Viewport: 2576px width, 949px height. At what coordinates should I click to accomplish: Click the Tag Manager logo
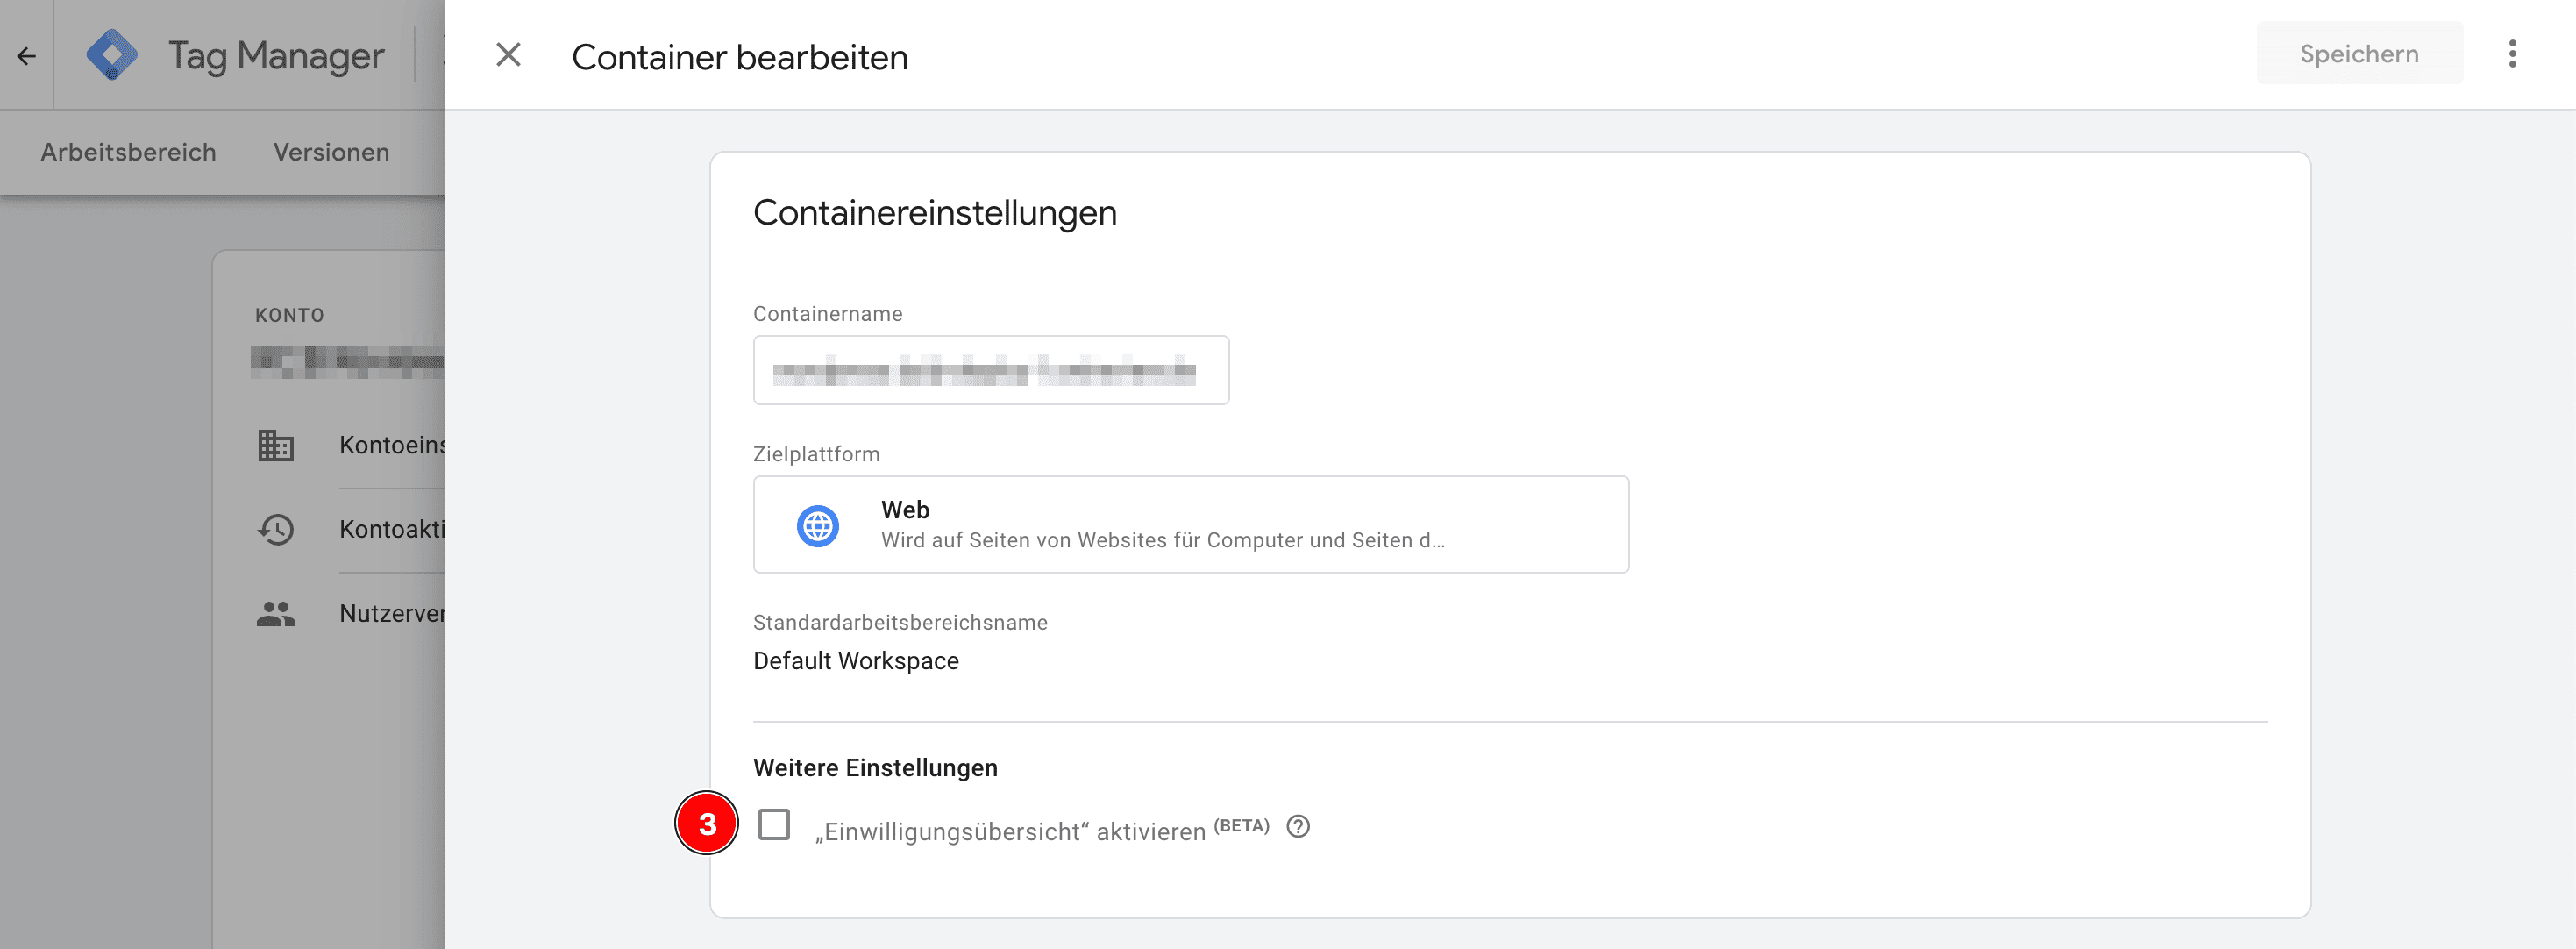coord(112,55)
